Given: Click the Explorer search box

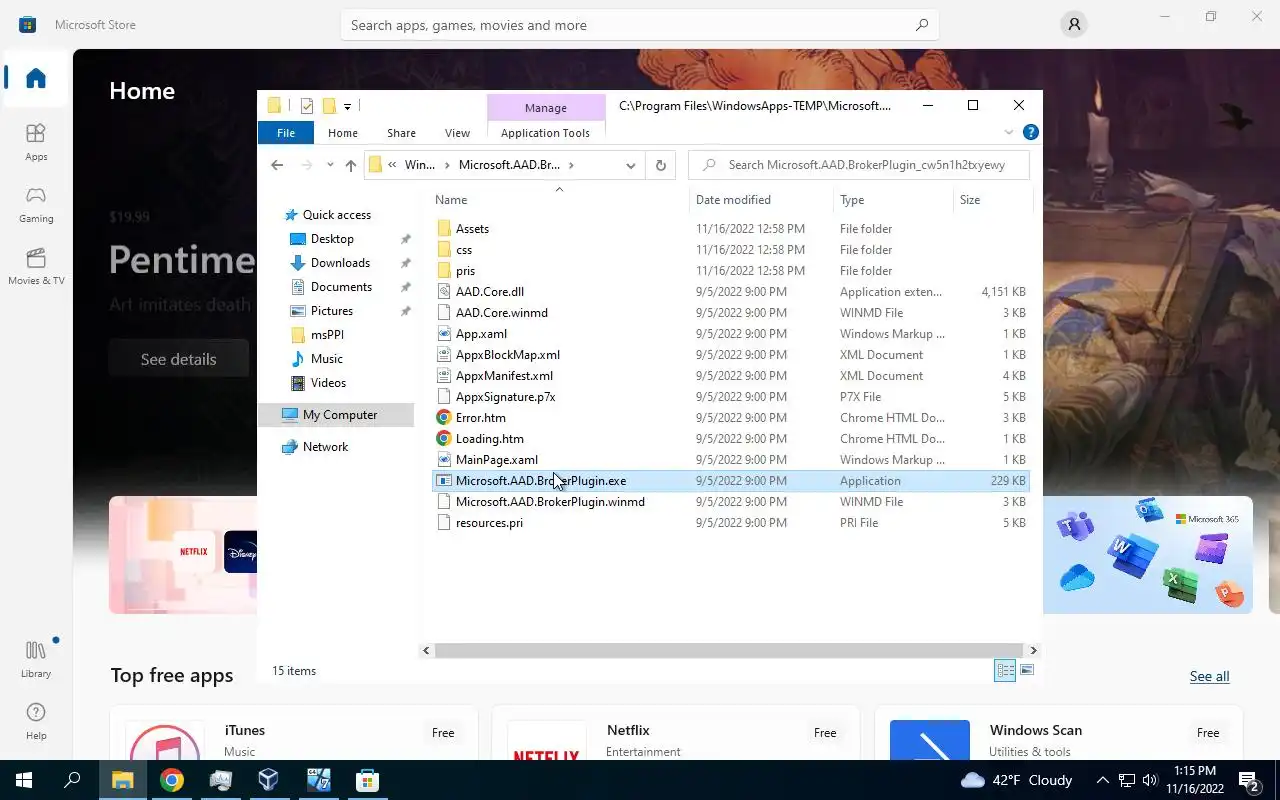Looking at the screenshot, I should pyautogui.click(x=859, y=165).
